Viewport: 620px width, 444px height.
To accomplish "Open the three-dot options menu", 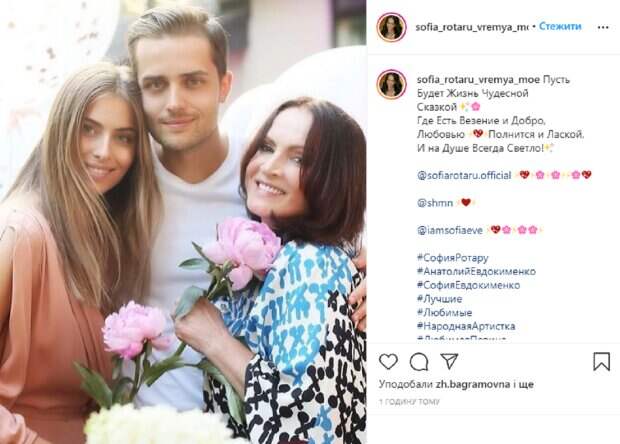I will (x=603, y=27).
